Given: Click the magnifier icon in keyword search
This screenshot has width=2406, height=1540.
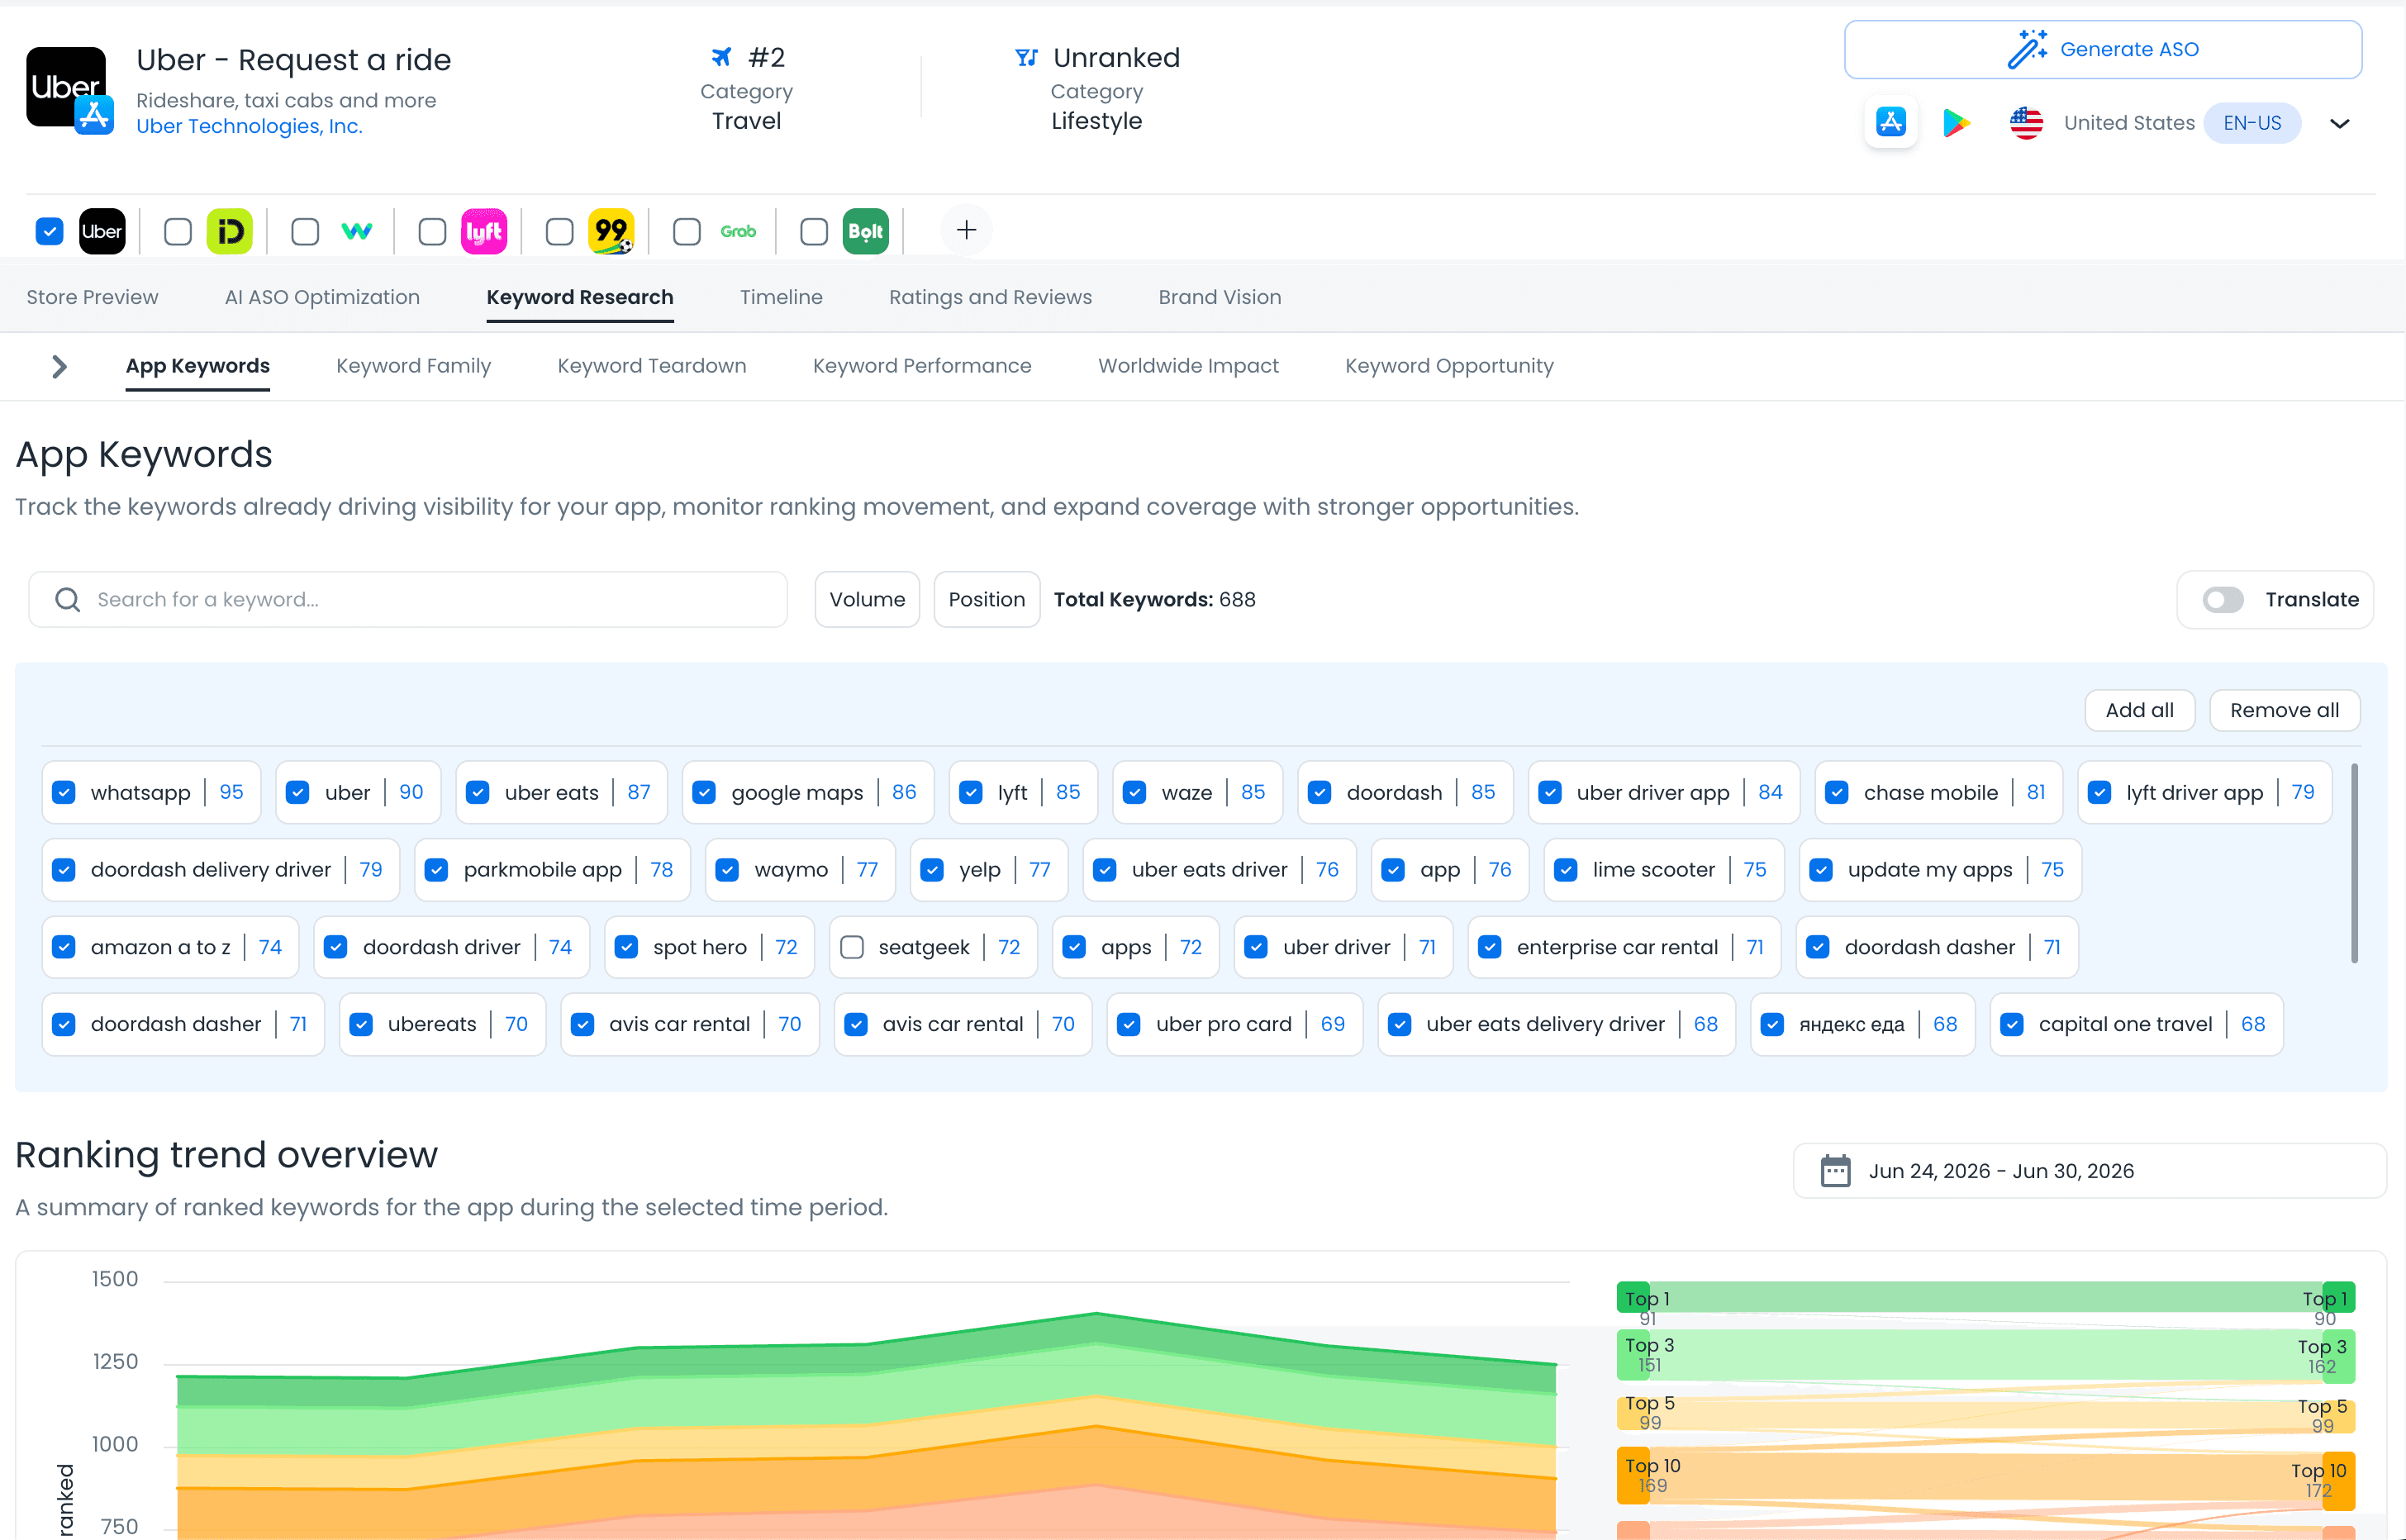Looking at the screenshot, I should [x=68, y=600].
